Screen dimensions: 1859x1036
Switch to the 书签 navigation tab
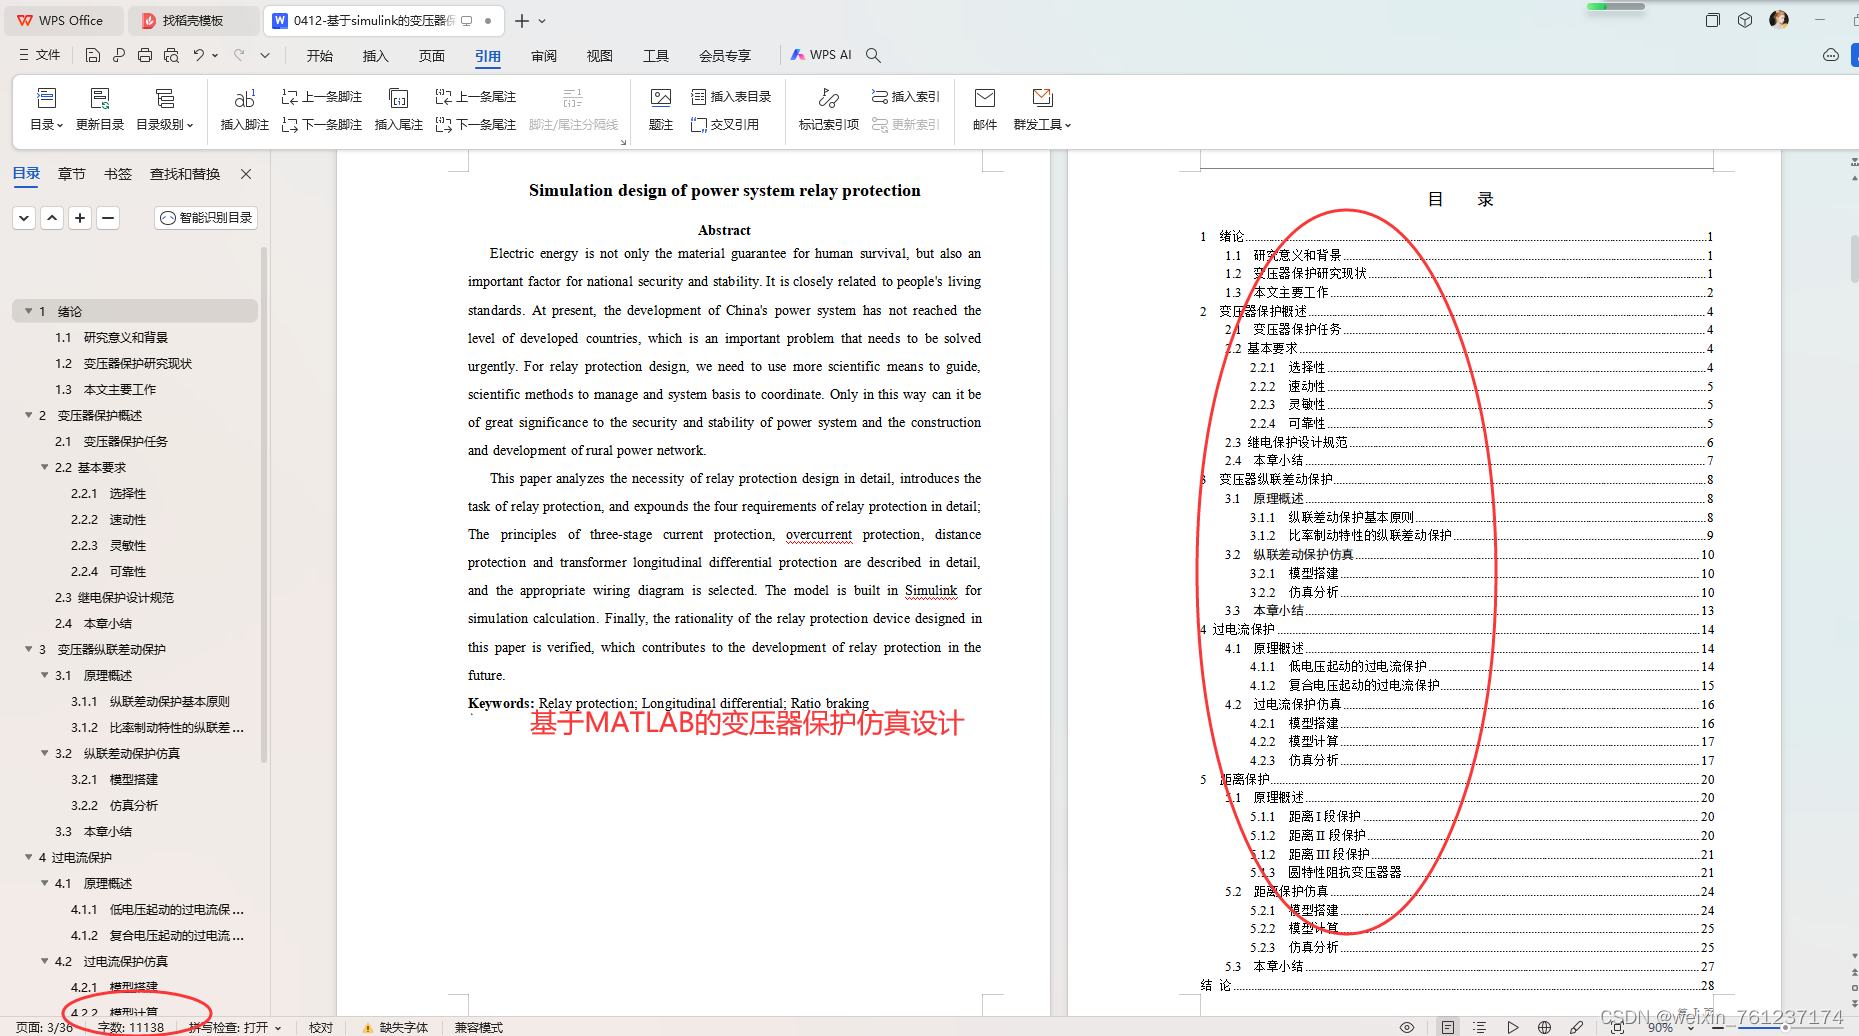pyautogui.click(x=118, y=174)
